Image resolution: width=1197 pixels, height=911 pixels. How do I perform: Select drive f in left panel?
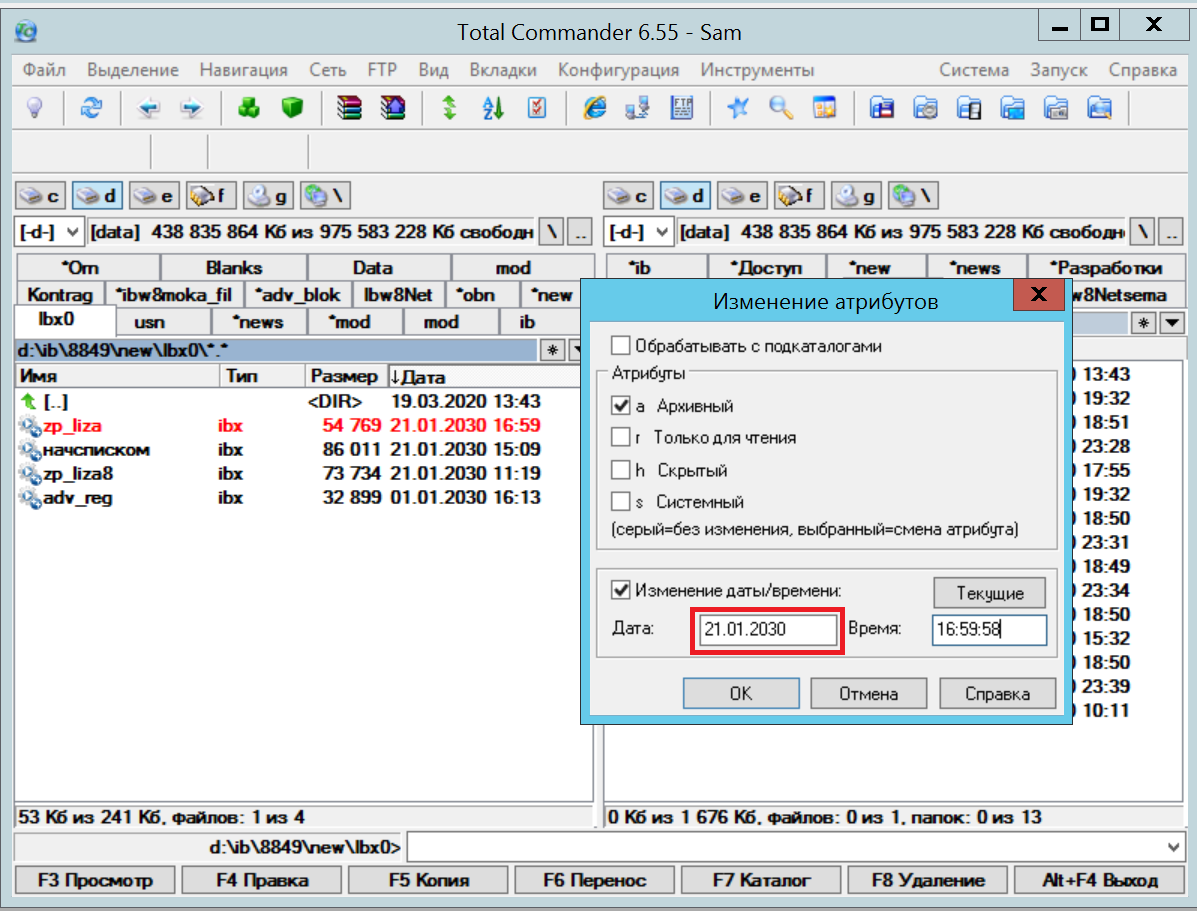[x=211, y=196]
